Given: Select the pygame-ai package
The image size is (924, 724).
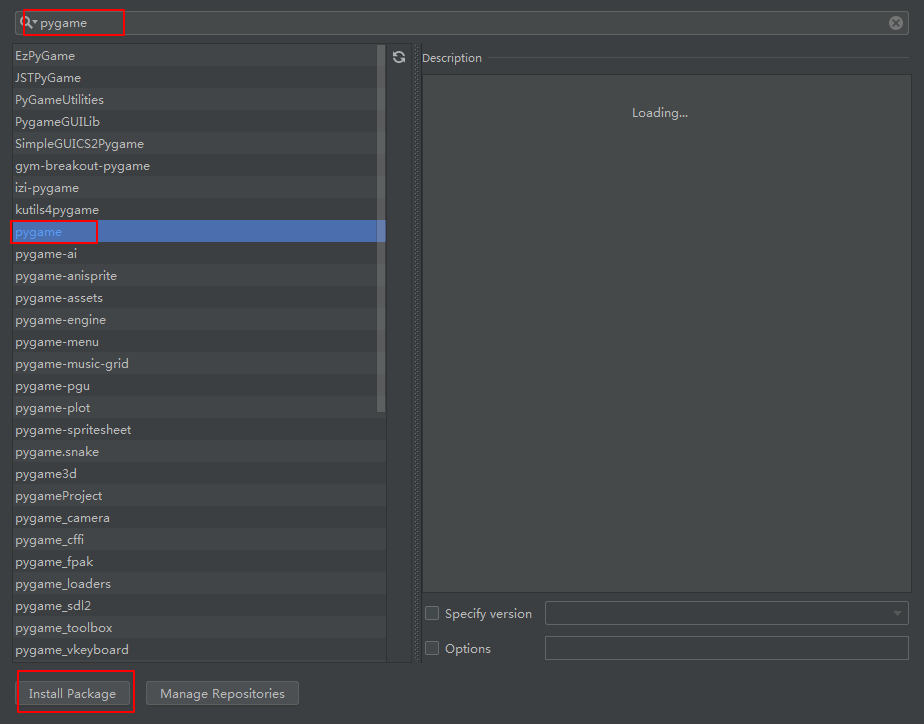Looking at the screenshot, I should [x=199, y=254].
